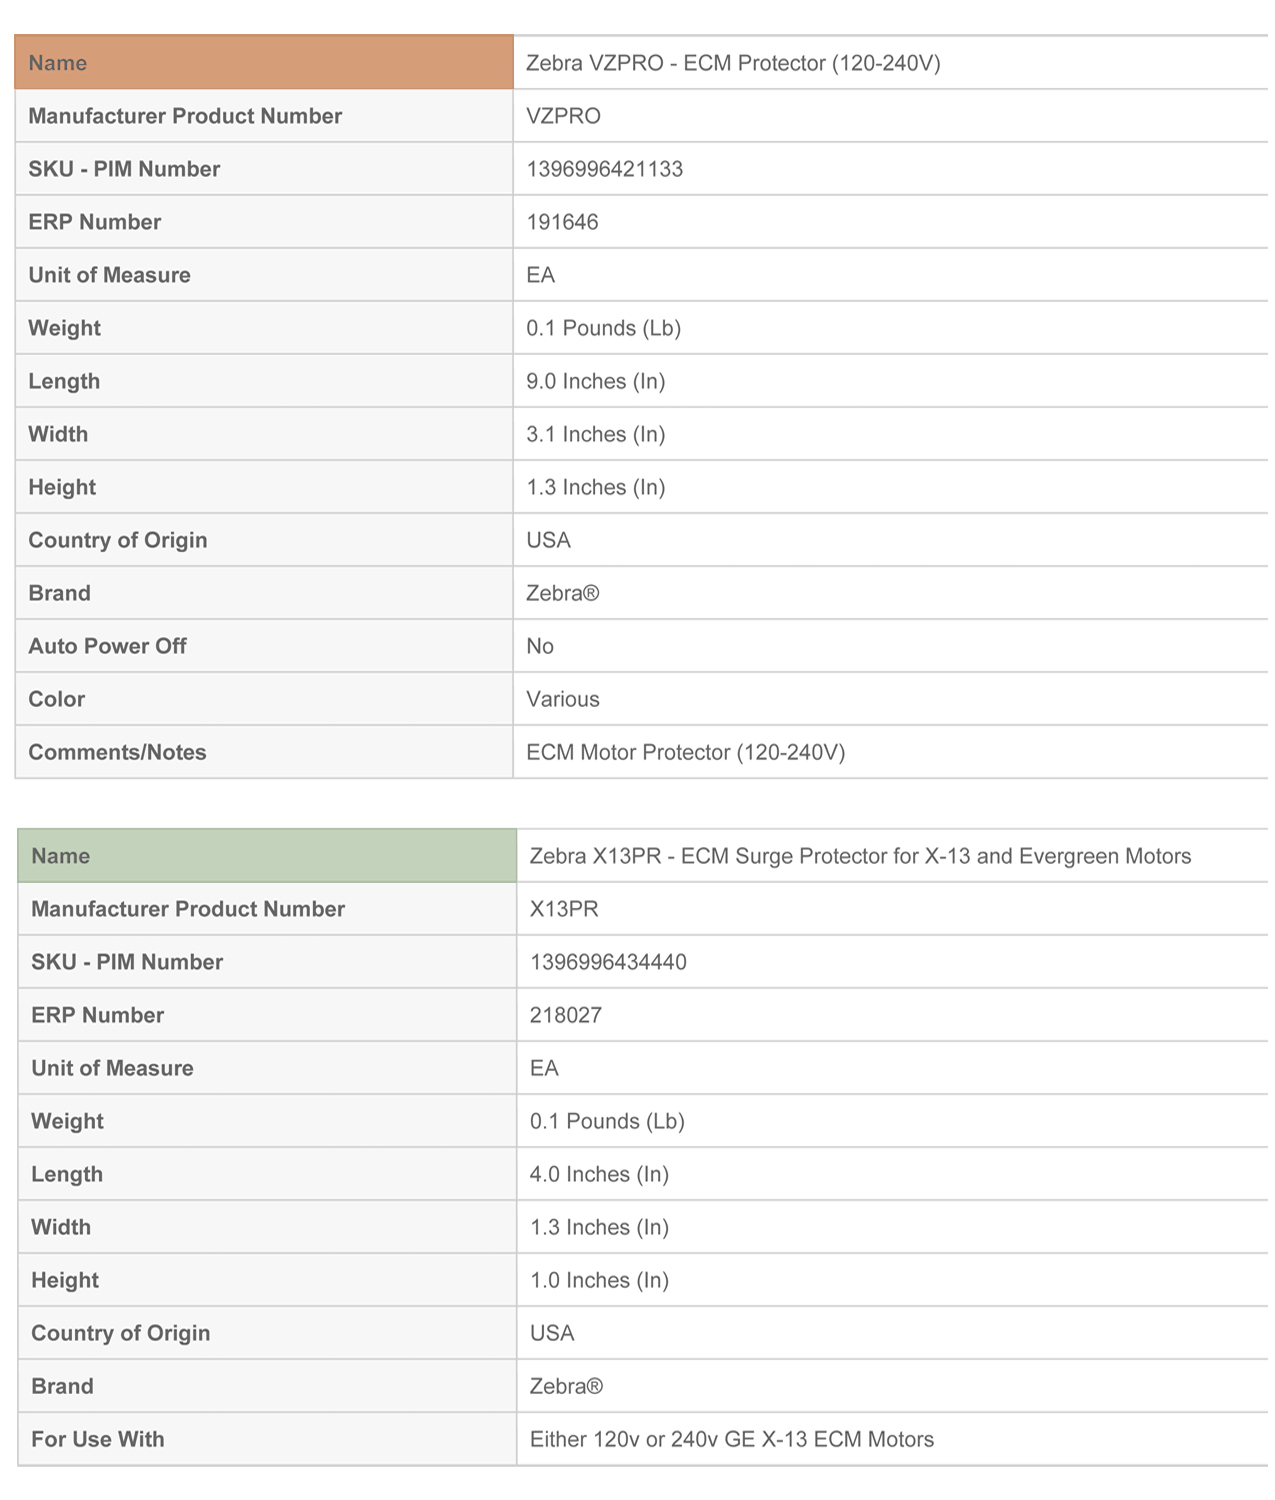This screenshot has height=1500, width=1275.
Task: Click the 9.0 Inches length value
Action: pyautogui.click(x=596, y=381)
